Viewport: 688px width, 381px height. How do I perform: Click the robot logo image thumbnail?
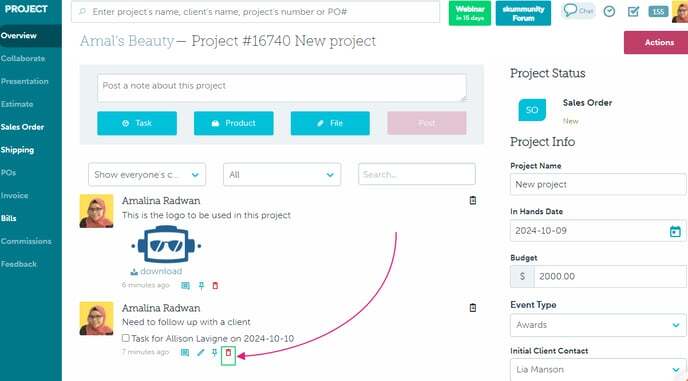tap(166, 245)
